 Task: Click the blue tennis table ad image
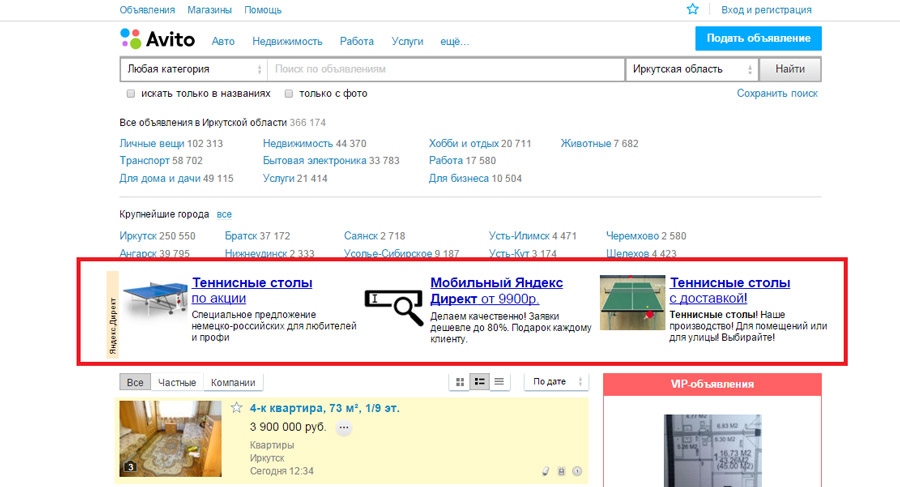click(156, 297)
